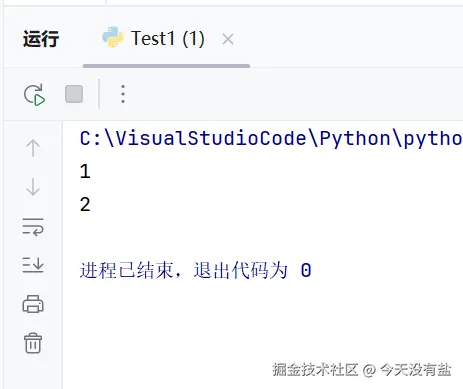Close the Test1 (1) tab

228,39
